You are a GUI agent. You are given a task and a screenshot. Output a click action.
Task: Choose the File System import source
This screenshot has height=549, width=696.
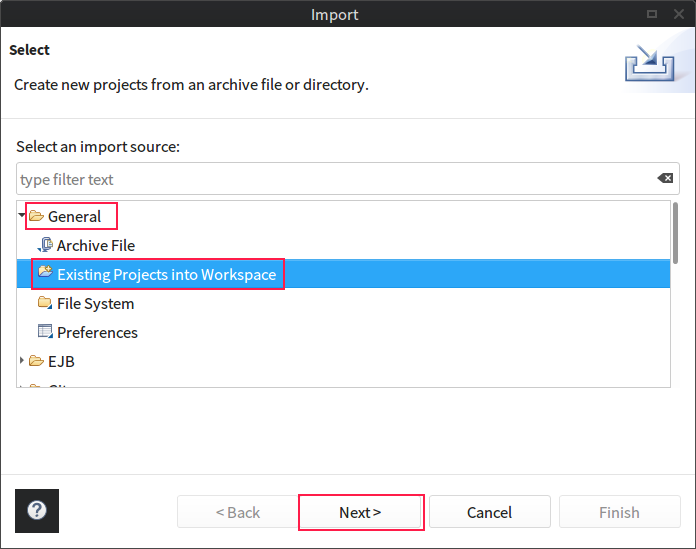point(95,304)
